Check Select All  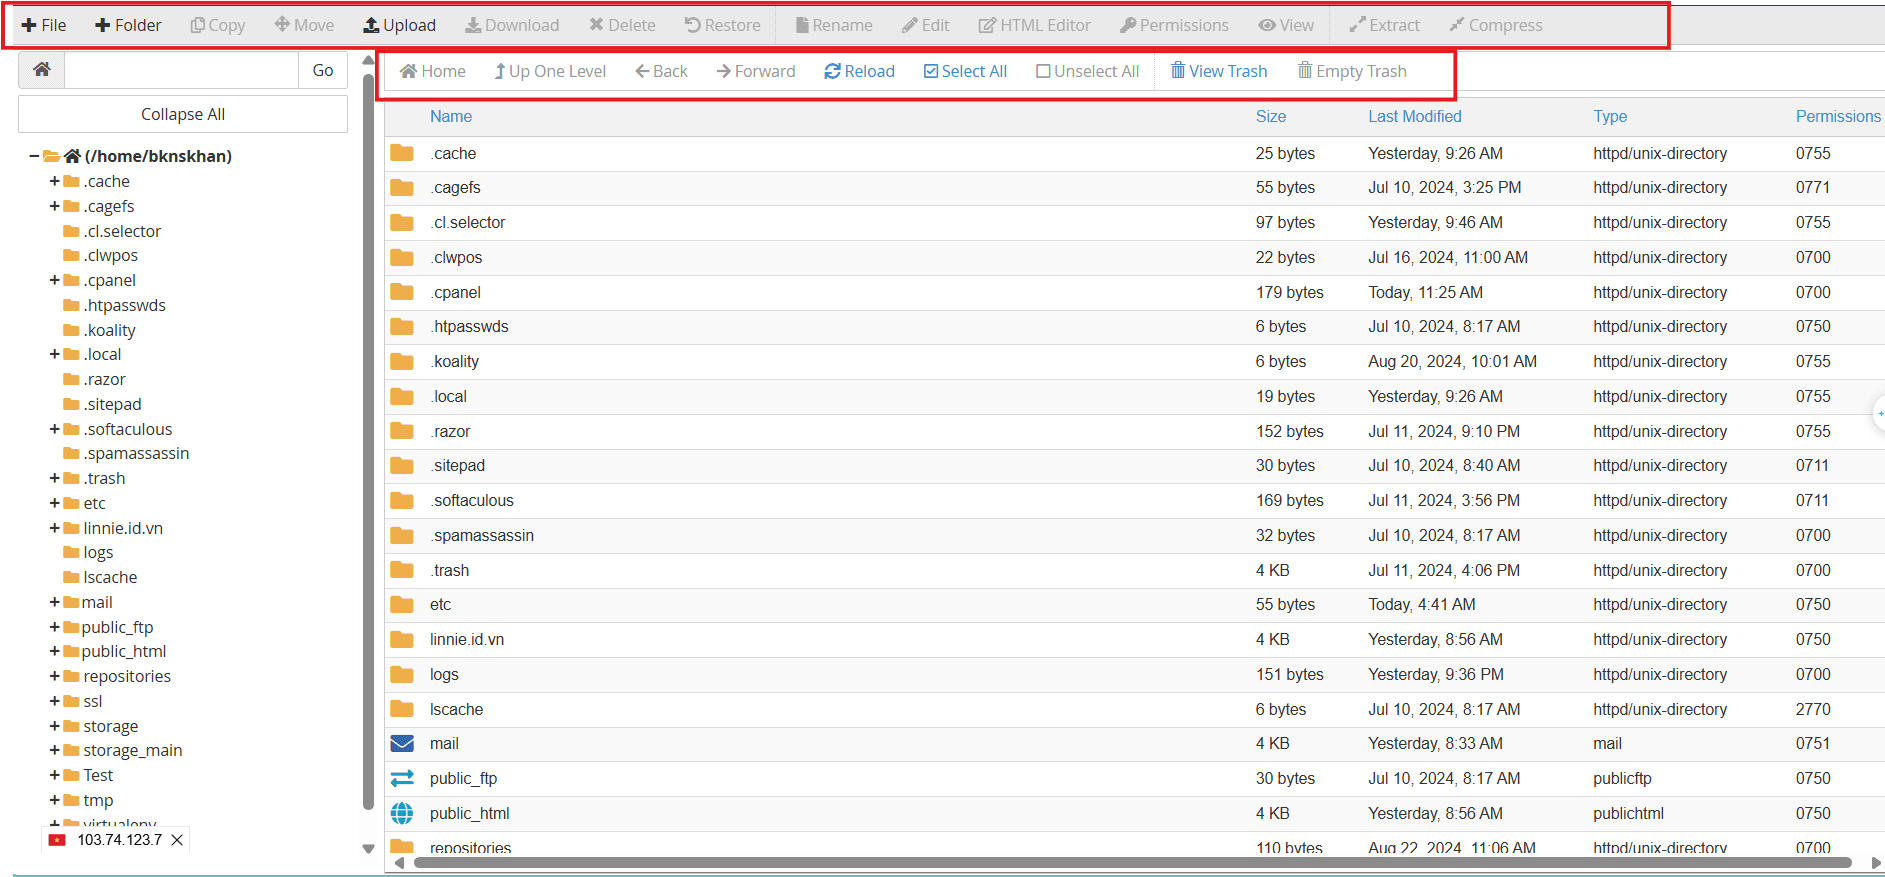click(x=965, y=71)
